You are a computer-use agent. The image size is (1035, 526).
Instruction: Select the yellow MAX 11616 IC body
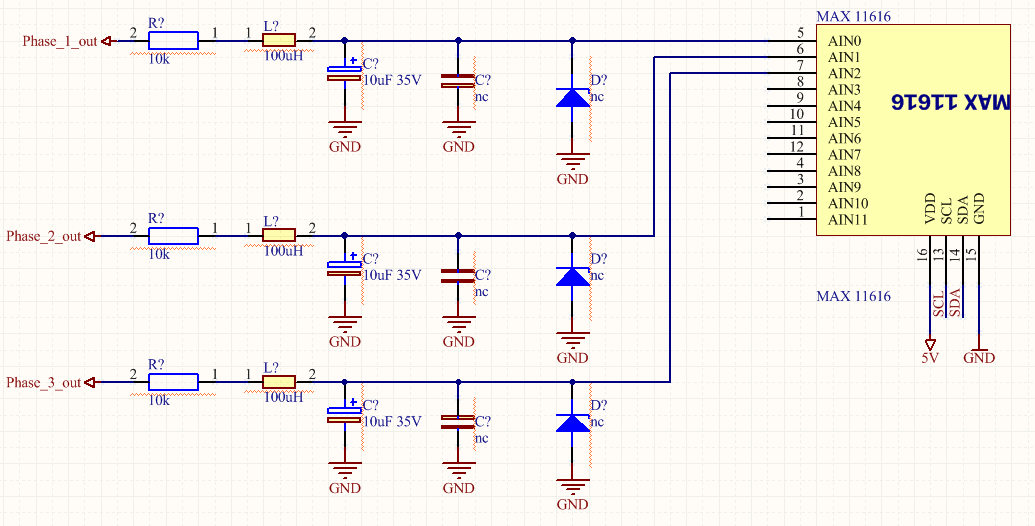coord(914,130)
